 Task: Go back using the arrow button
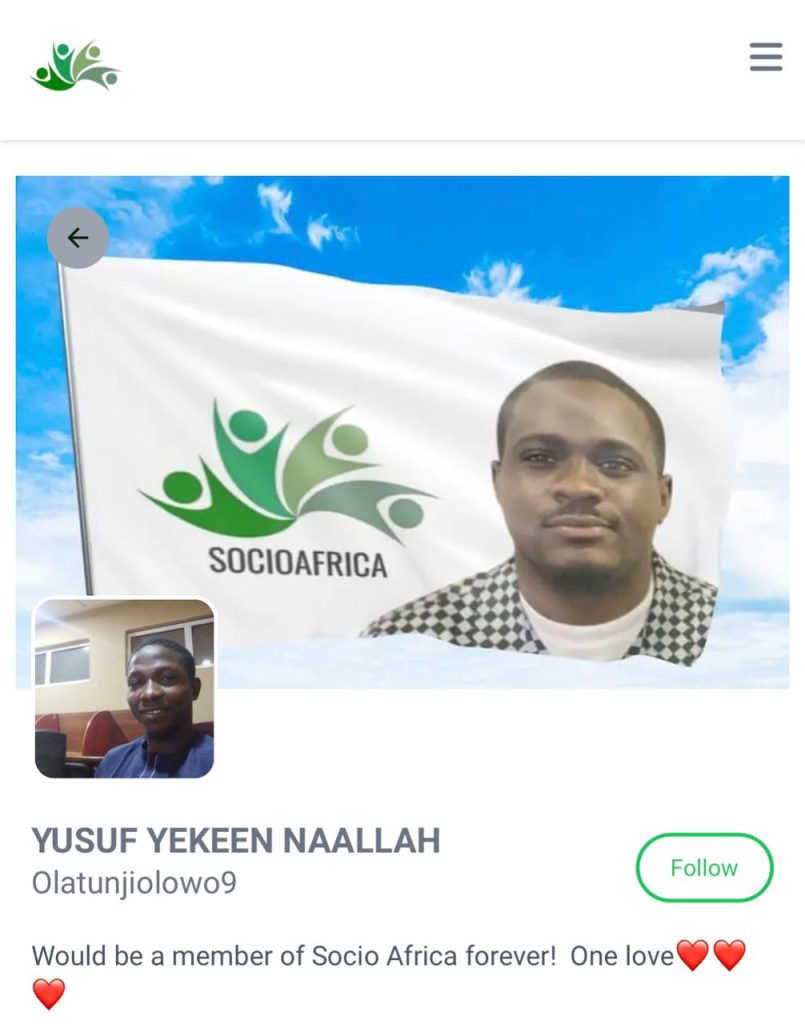(x=78, y=238)
